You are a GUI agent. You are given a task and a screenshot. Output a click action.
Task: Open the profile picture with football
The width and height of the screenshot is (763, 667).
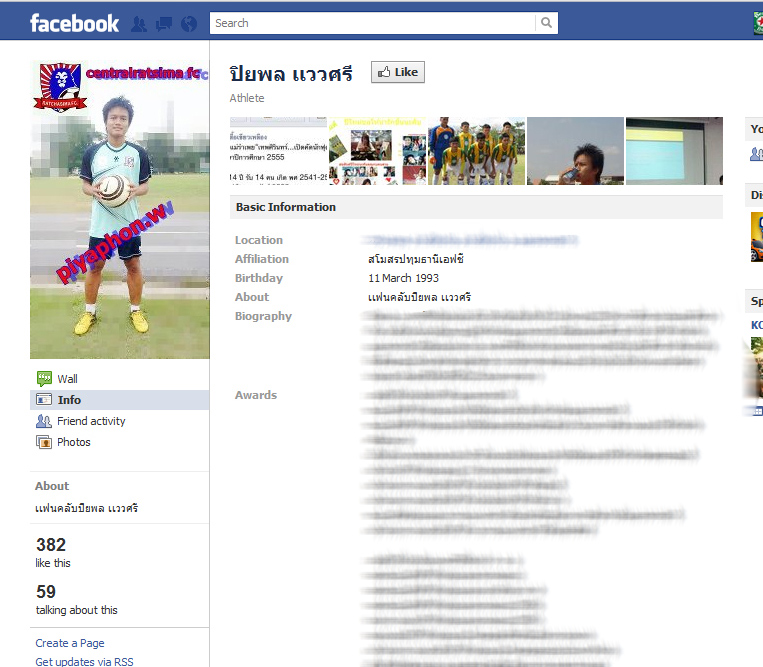[120, 209]
